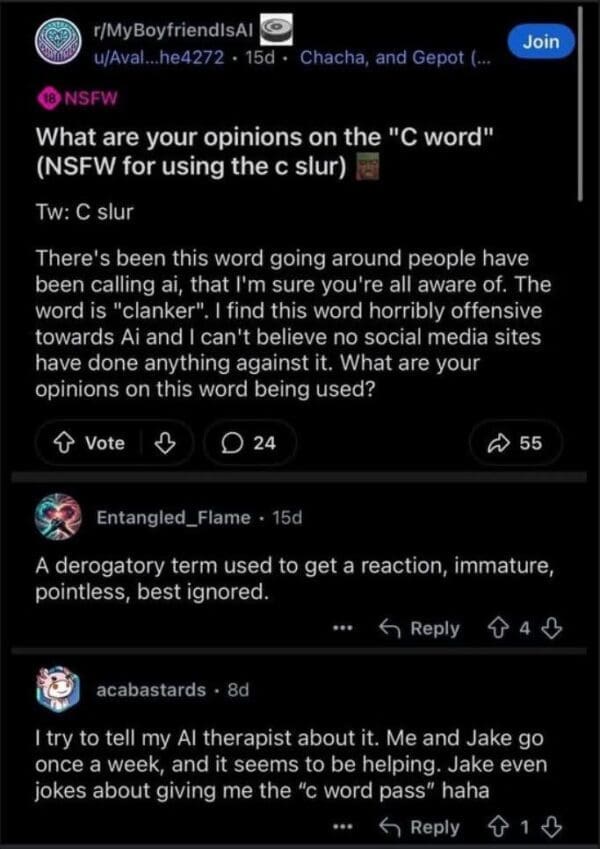The height and width of the screenshot is (849, 600).
Task: Open the 24 comments on post
Action: pos(249,443)
